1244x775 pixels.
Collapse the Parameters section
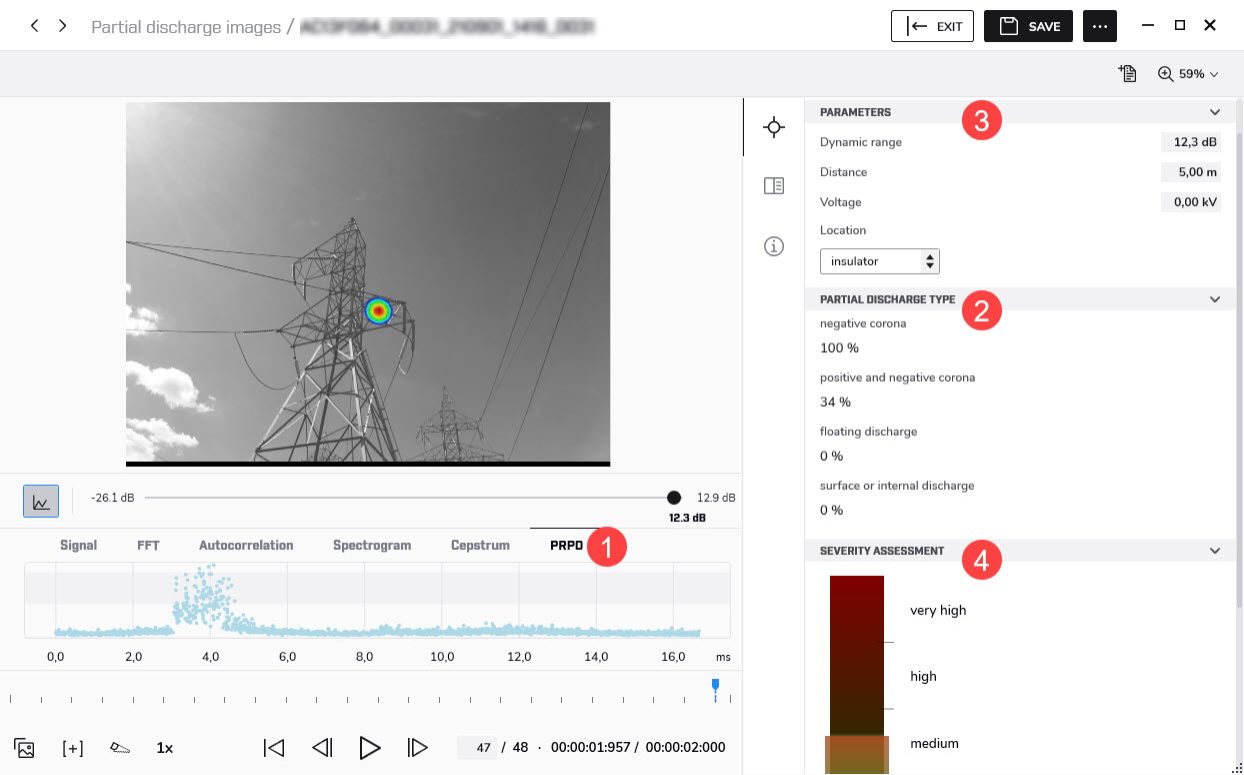click(x=1215, y=112)
